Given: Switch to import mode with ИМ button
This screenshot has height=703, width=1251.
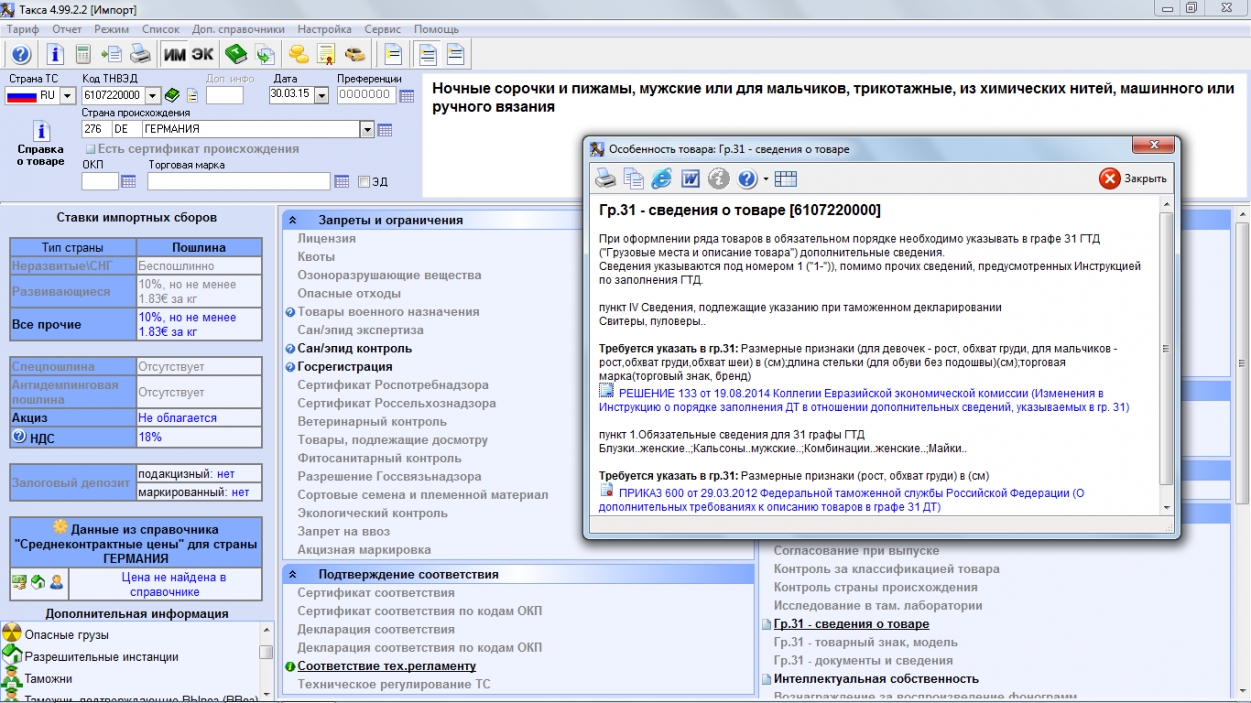Looking at the screenshot, I should (175, 54).
